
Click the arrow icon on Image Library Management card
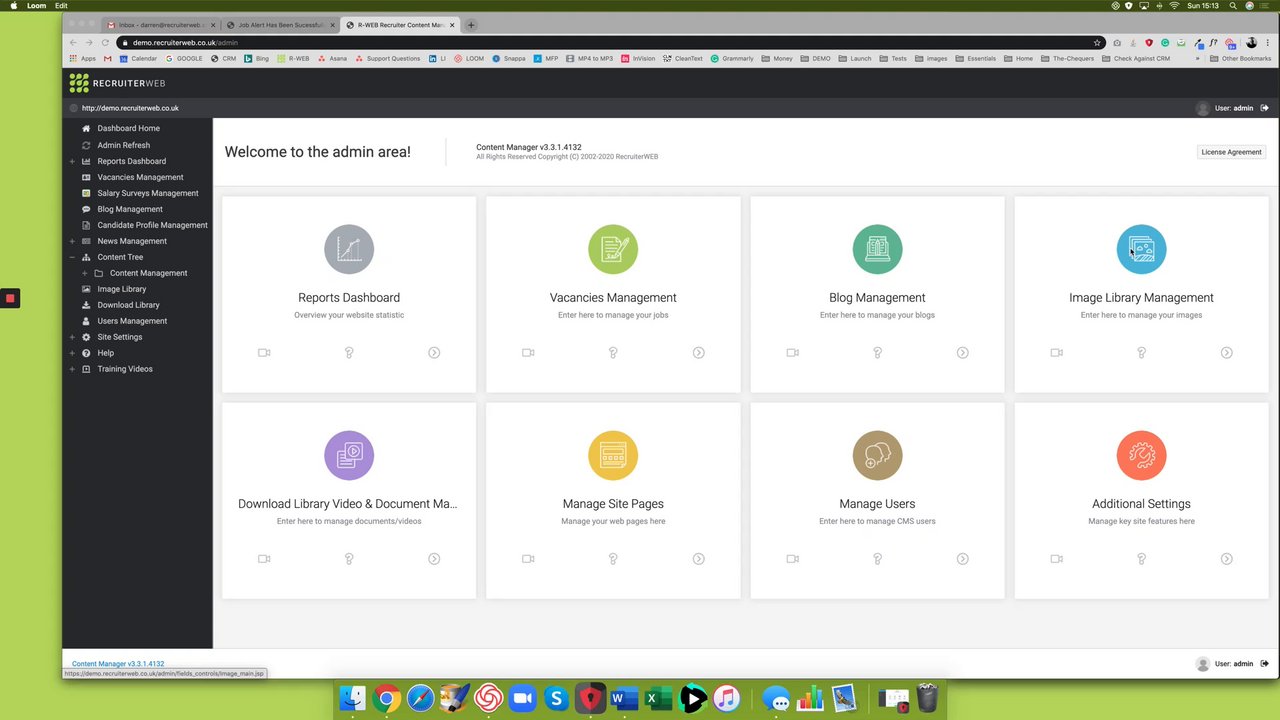point(1226,352)
